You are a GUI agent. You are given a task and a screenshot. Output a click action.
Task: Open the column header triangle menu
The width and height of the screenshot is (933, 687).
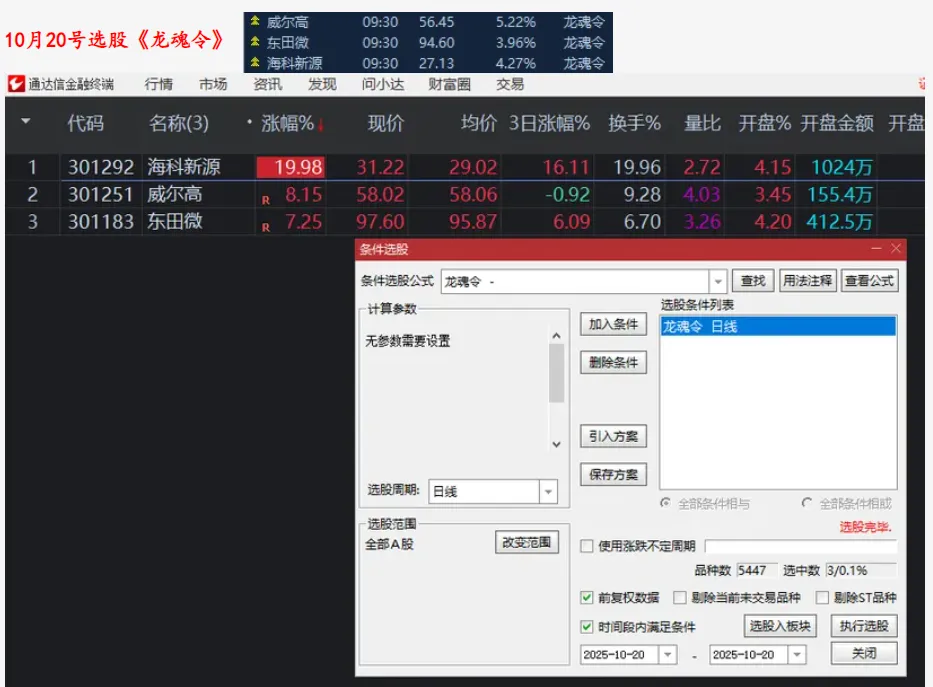26,123
